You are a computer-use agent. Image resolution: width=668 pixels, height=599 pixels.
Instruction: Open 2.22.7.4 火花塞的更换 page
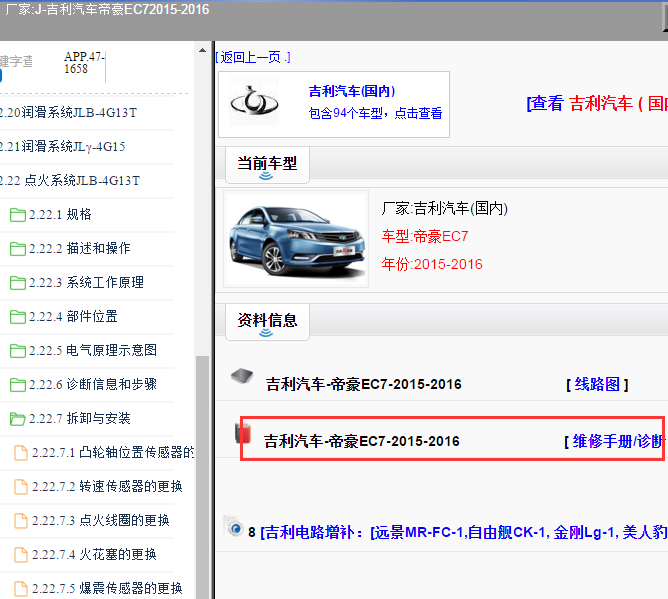click(x=94, y=555)
